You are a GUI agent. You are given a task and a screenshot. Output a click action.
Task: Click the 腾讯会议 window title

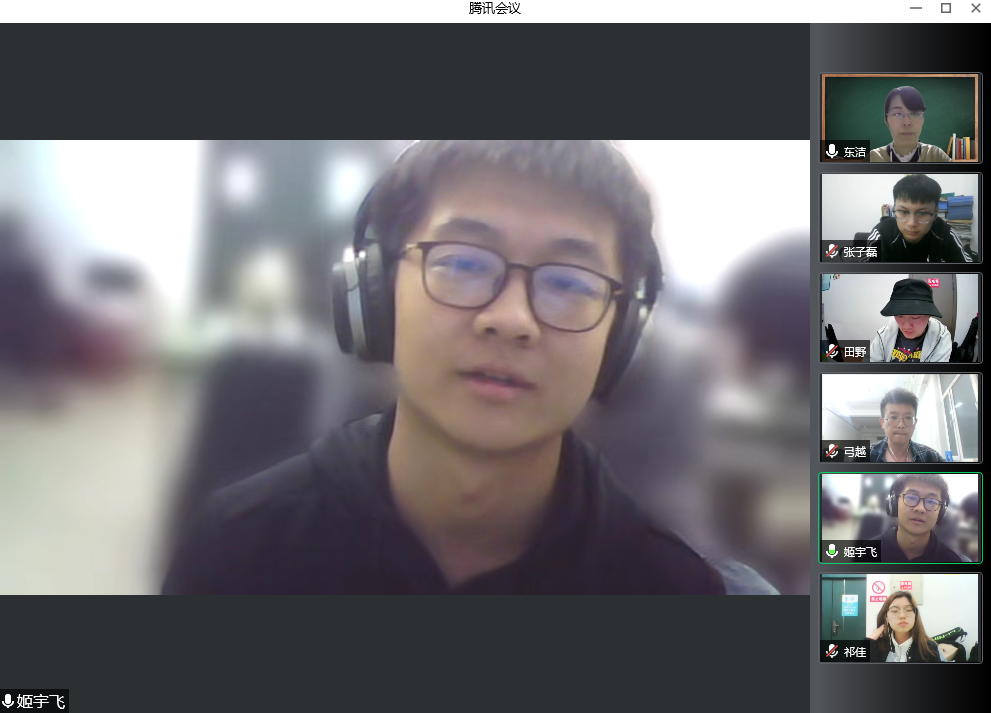coord(495,9)
